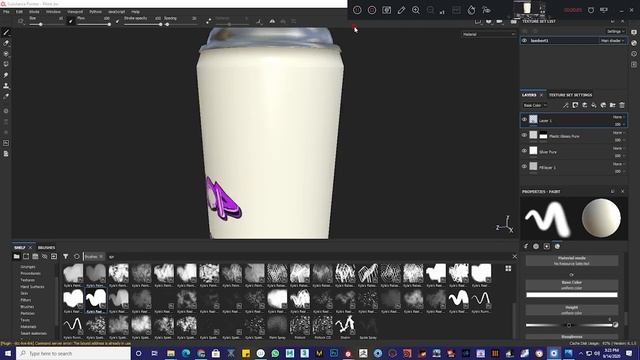
Task: Click the symmetry icon in top toolbar
Action: 272,21
